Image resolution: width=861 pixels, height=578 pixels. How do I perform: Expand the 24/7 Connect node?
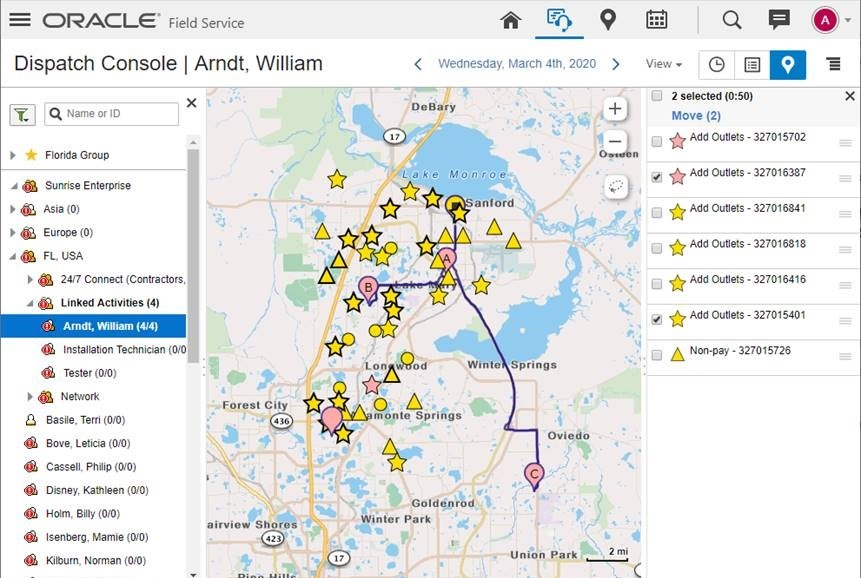(30, 279)
